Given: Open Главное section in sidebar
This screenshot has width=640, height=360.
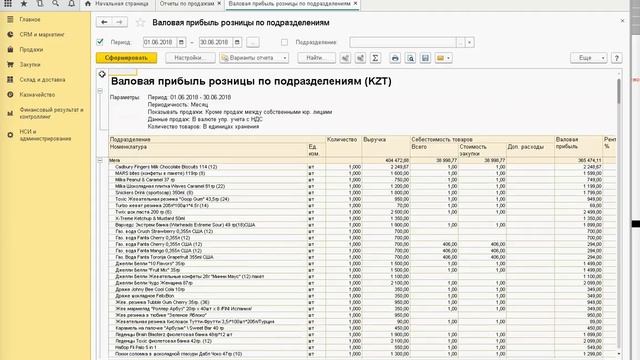Looking at the screenshot, I should click(30, 19).
